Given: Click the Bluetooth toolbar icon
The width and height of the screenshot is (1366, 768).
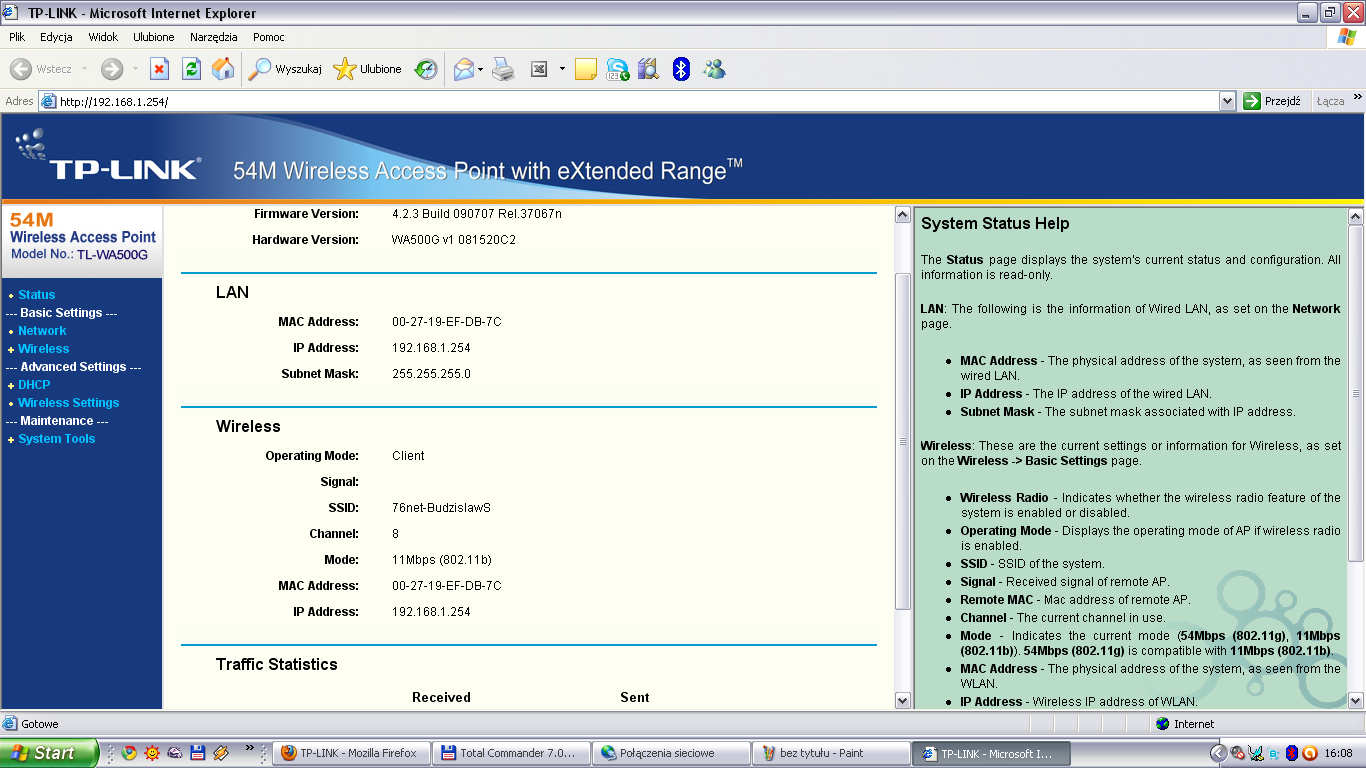Looking at the screenshot, I should tap(681, 69).
